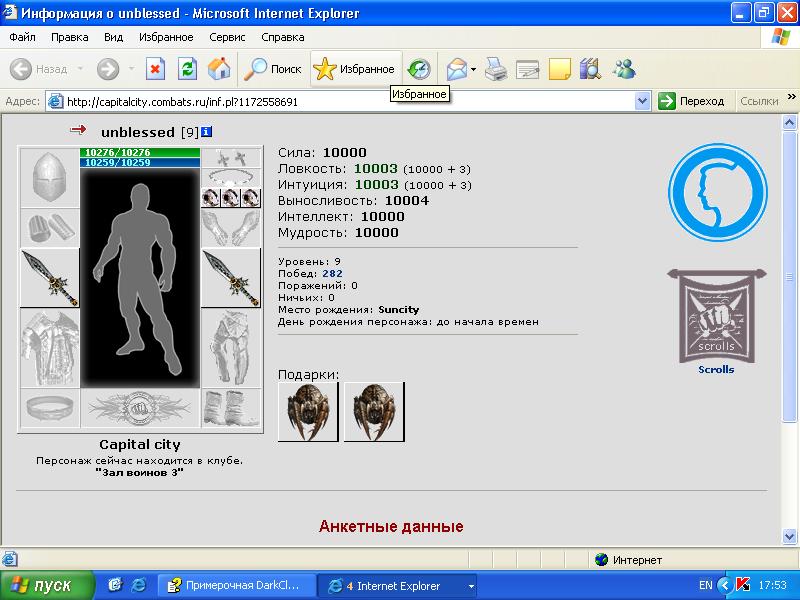Click the Forward arrow toolbar button

108,69
